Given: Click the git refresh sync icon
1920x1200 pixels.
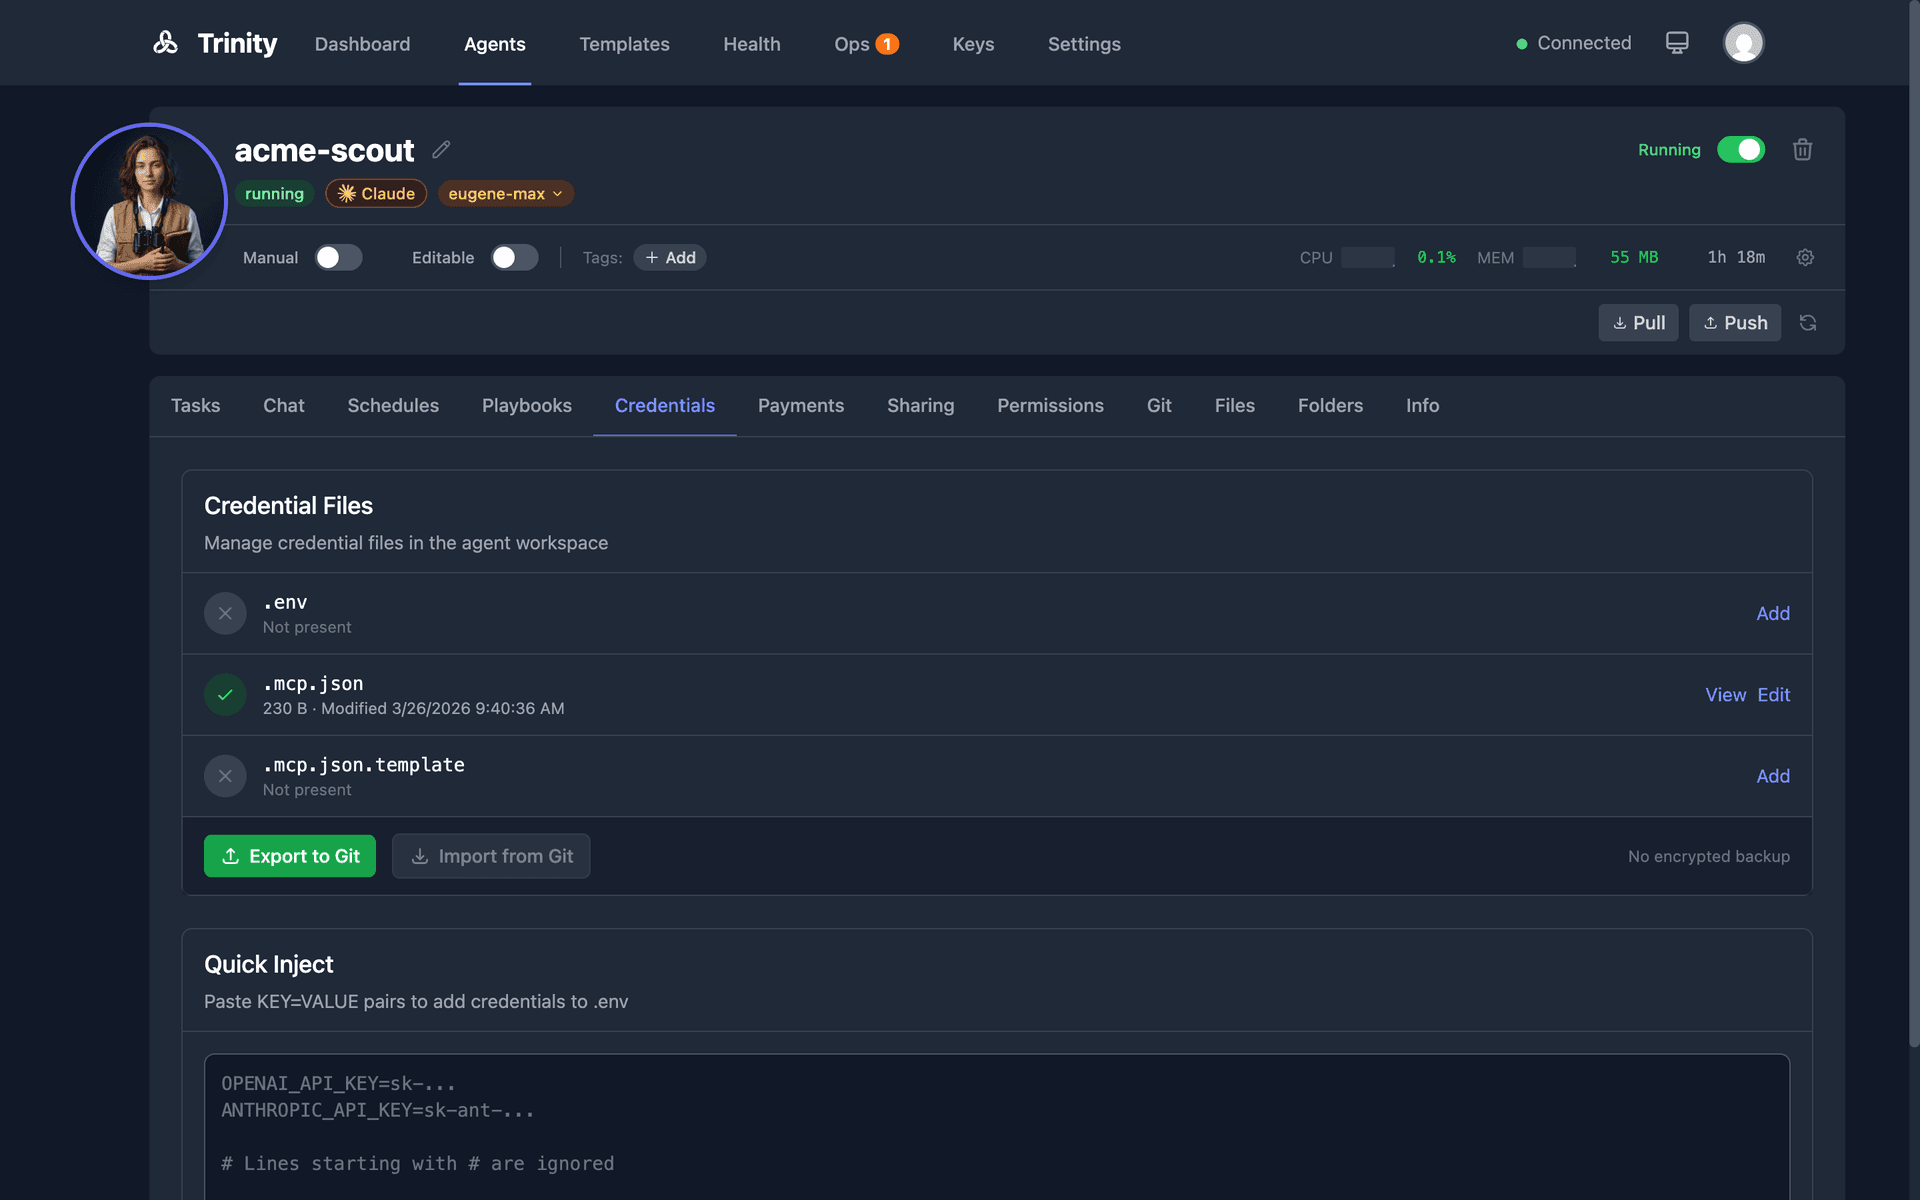Looking at the screenshot, I should (1808, 323).
